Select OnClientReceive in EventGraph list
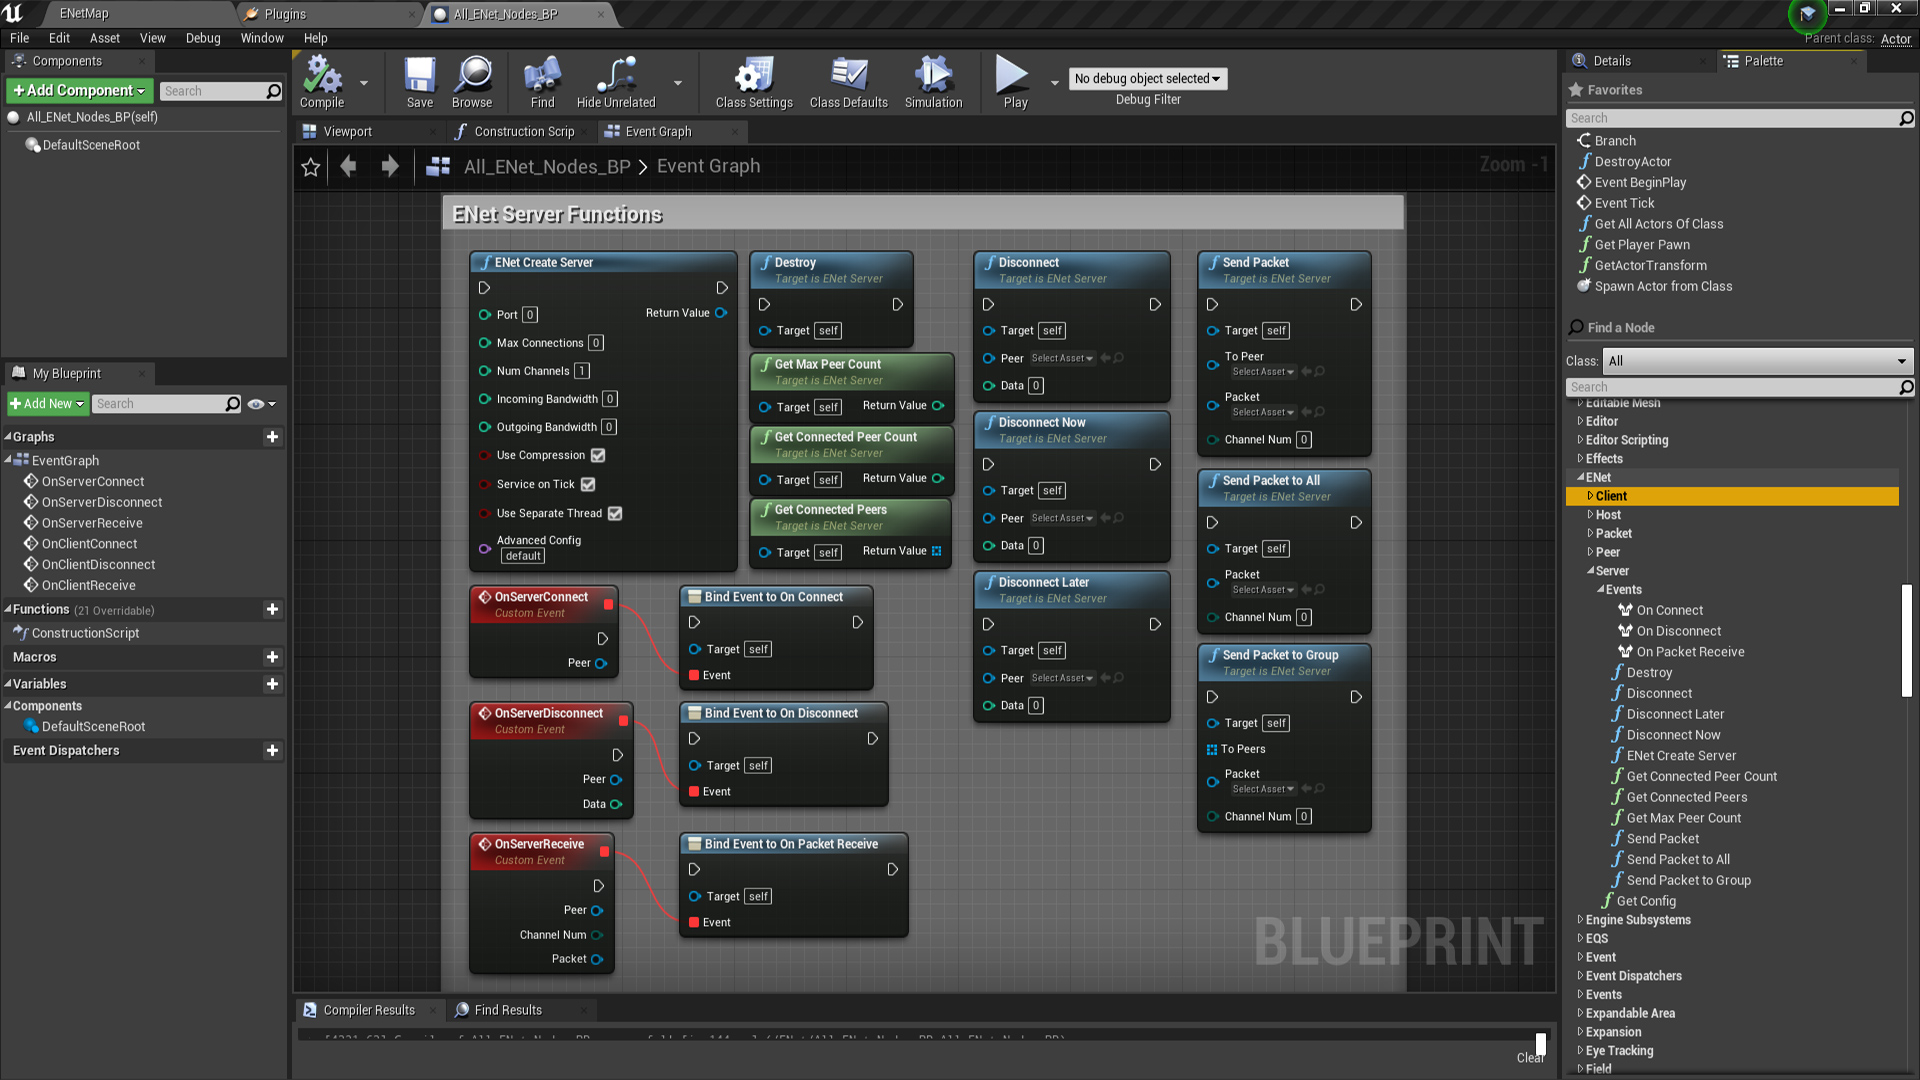Viewport: 1920px width, 1080px height. coord(88,585)
